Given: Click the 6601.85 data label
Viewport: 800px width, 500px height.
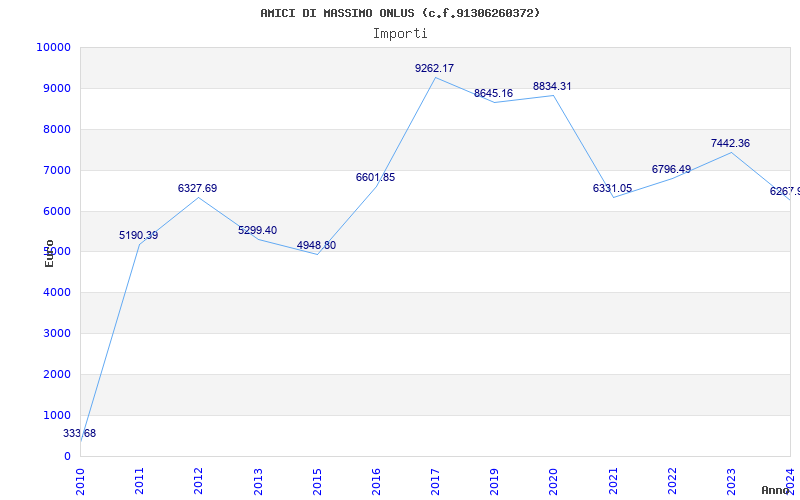Looking at the screenshot, I should tap(375, 178).
